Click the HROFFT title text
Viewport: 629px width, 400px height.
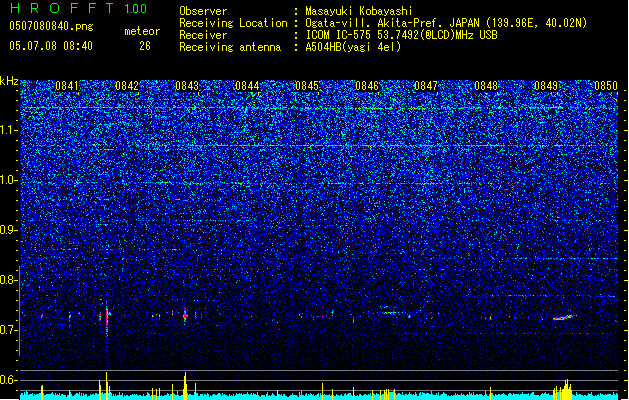(62, 8)
